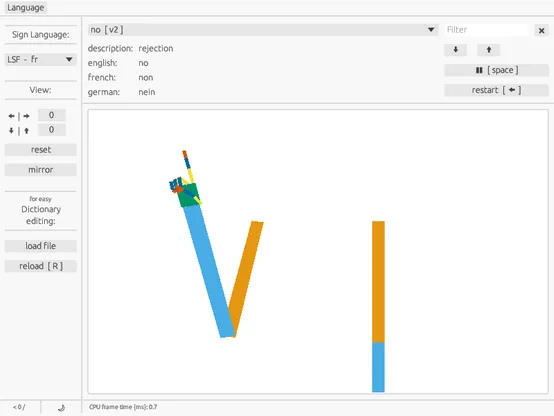Expand the 'no [v2]' sign selection dropdown
554x416 pixels.
(x=263, y=30)
